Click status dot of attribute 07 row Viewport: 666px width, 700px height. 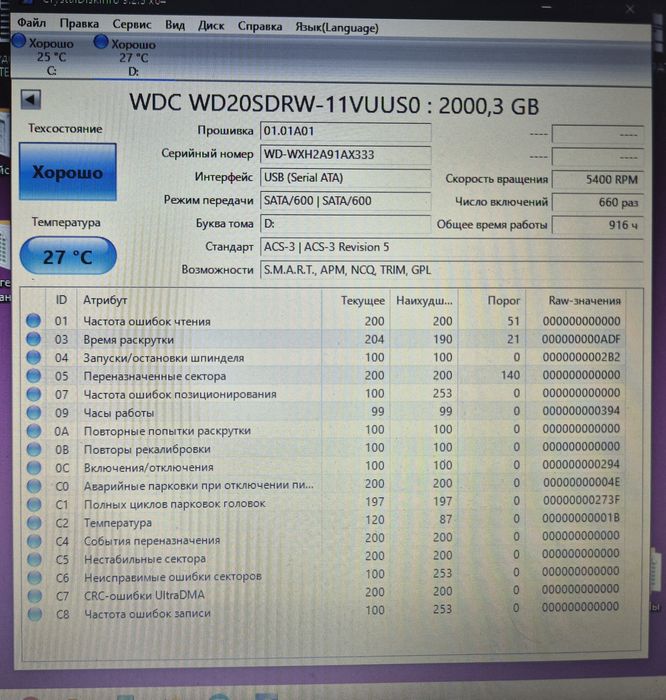34,394
